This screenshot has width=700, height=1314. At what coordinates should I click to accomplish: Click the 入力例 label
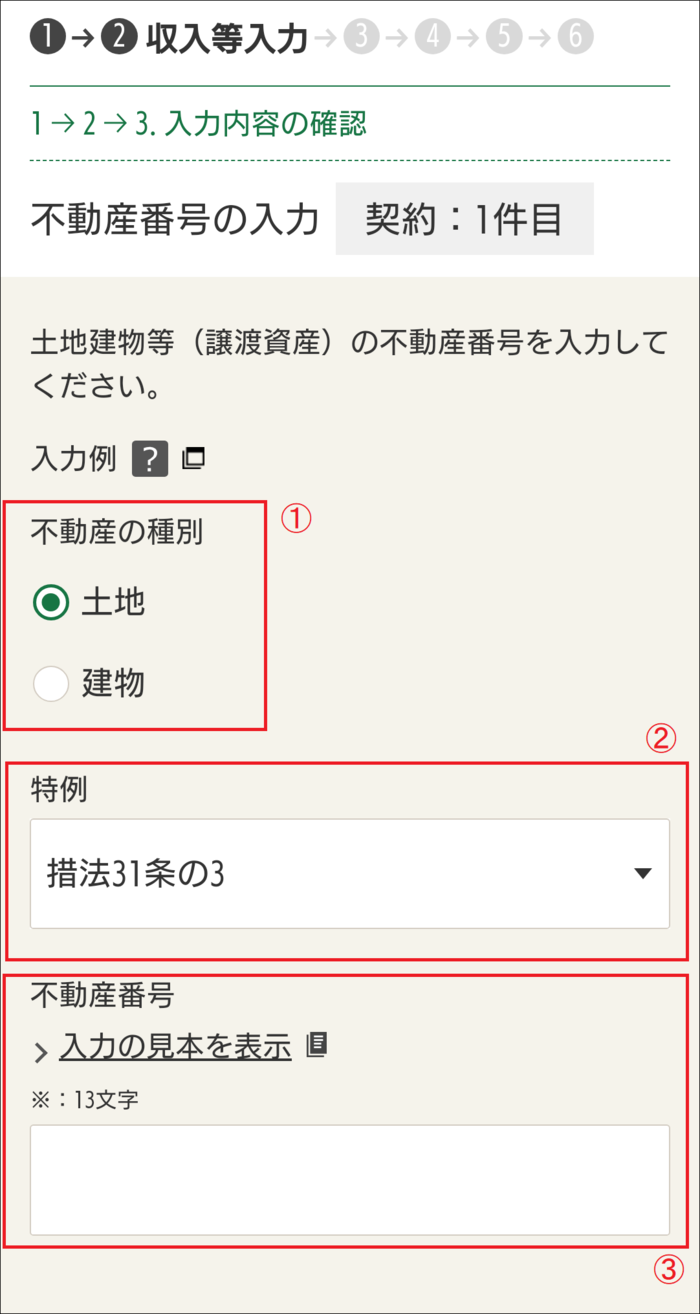[74, 460]
